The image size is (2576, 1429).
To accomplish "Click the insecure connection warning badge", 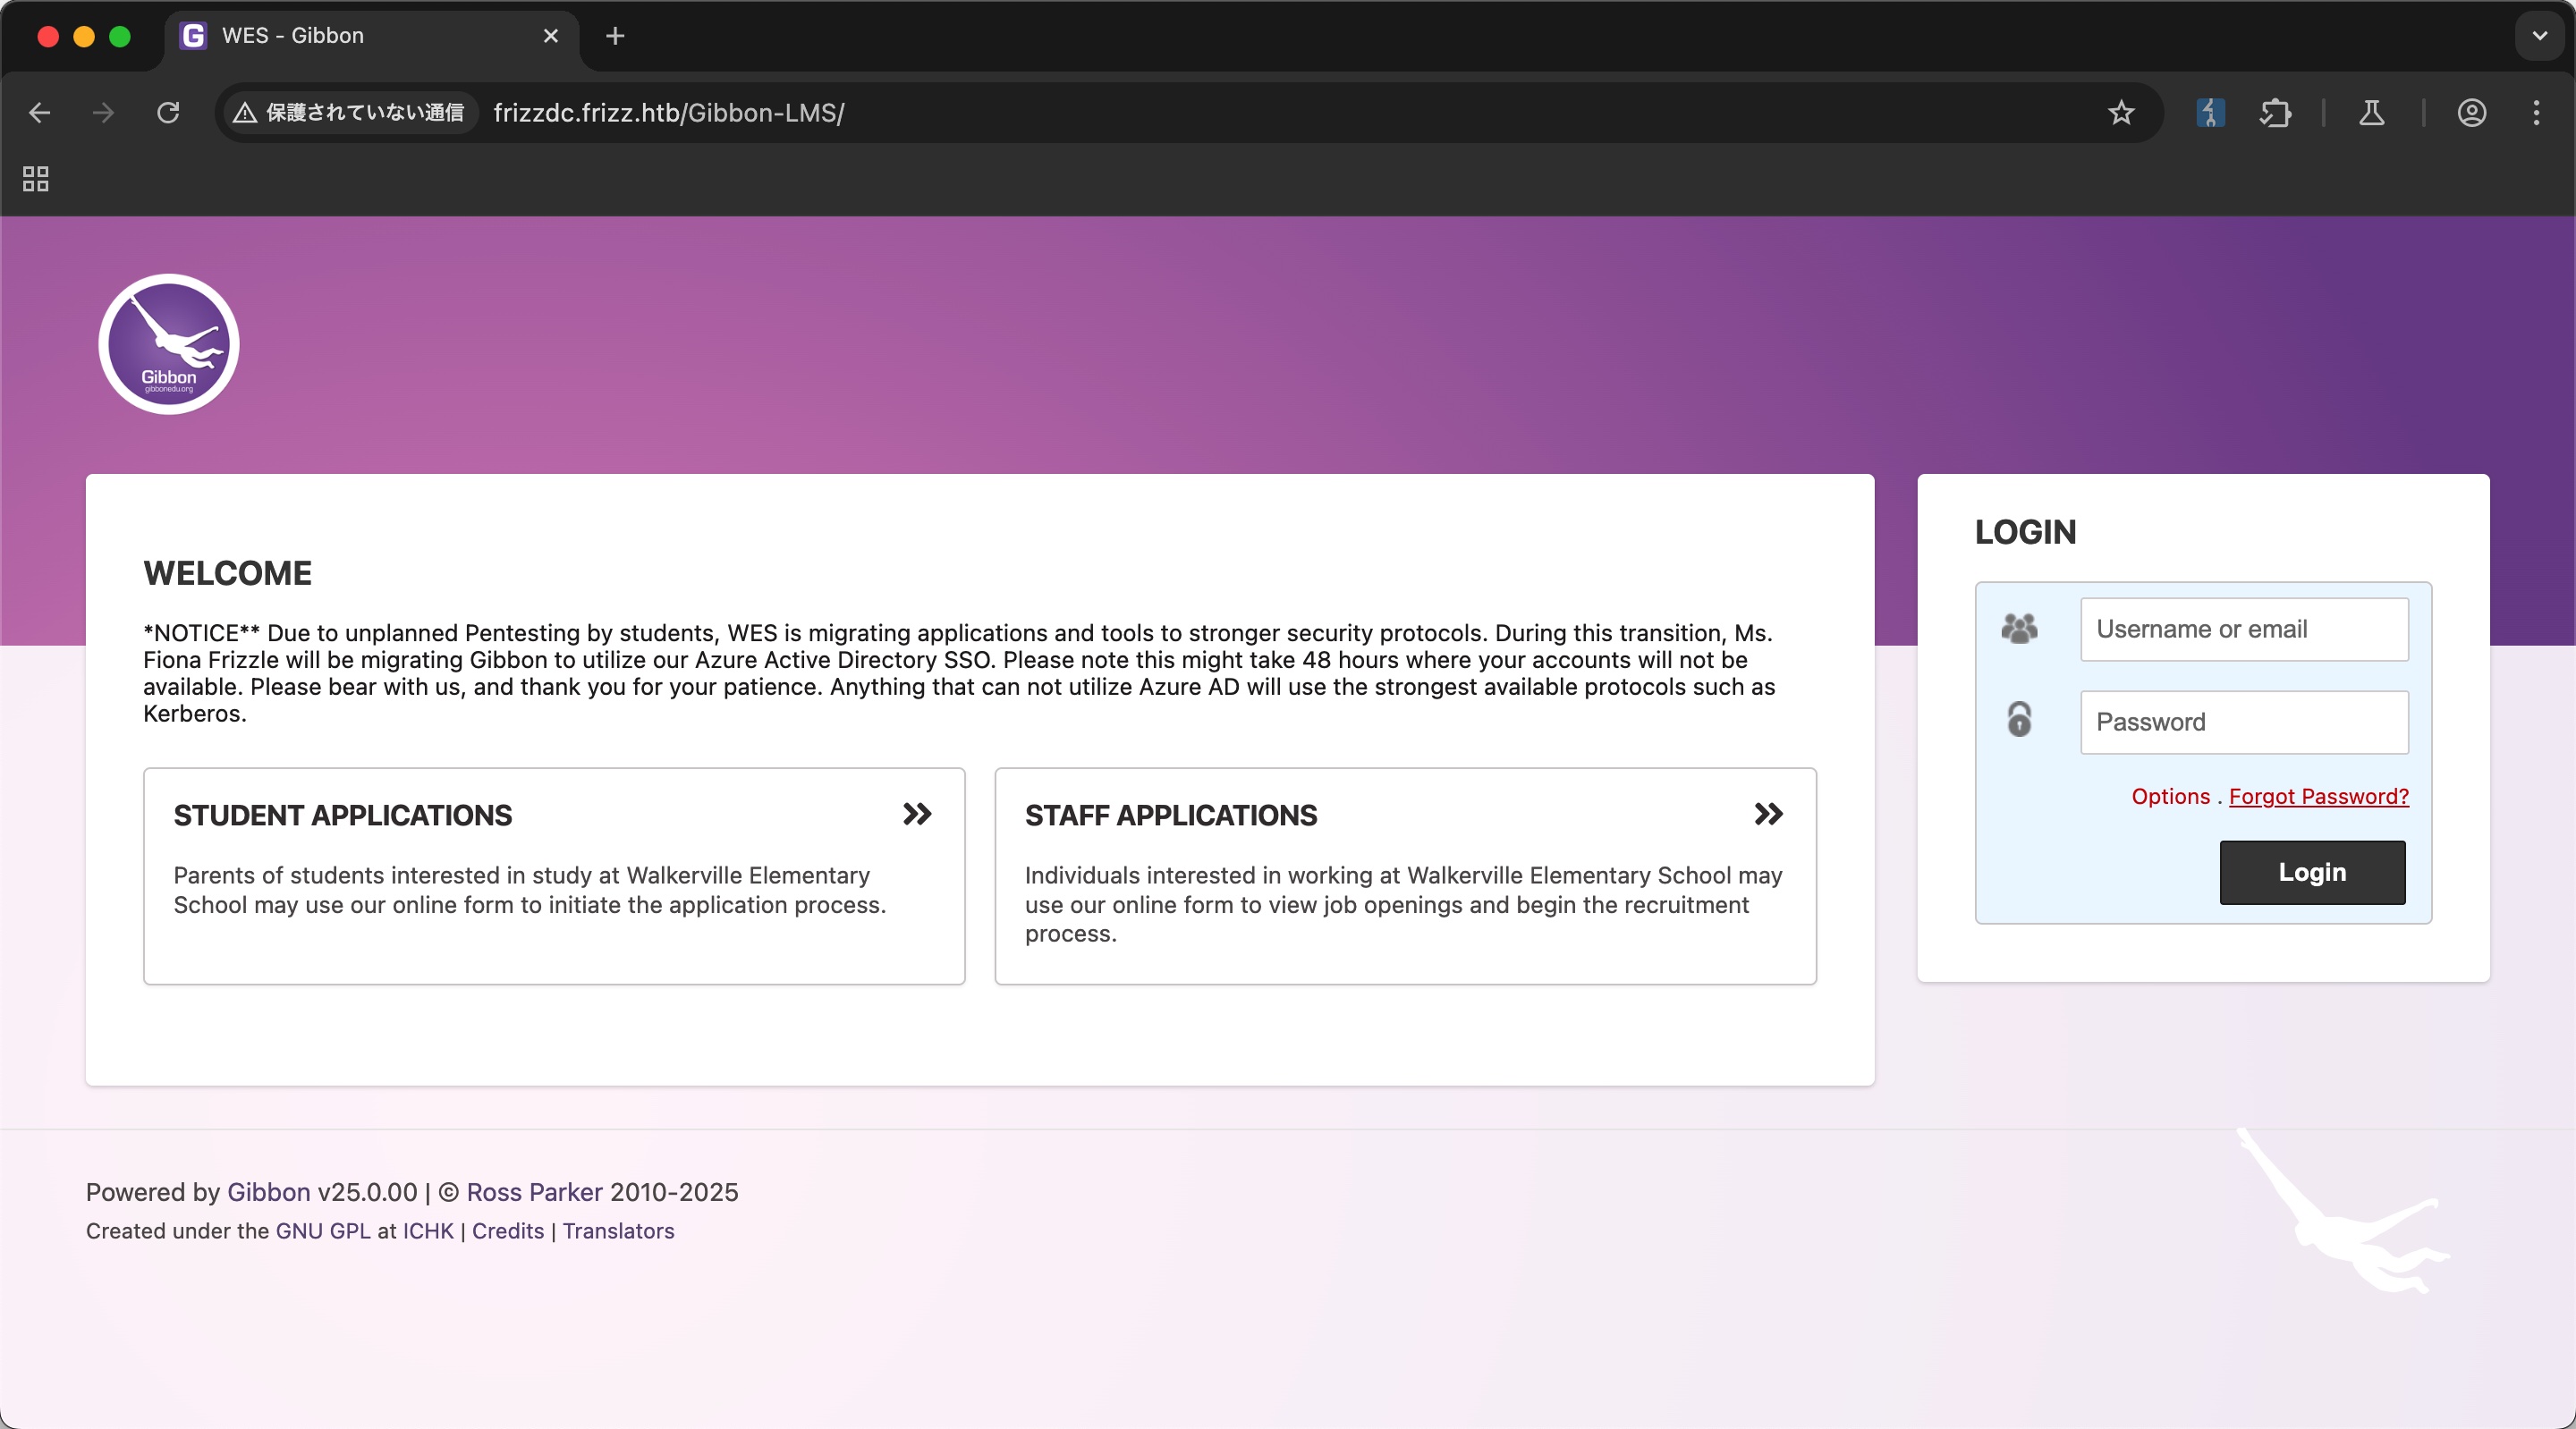I will tap(349, 113).
